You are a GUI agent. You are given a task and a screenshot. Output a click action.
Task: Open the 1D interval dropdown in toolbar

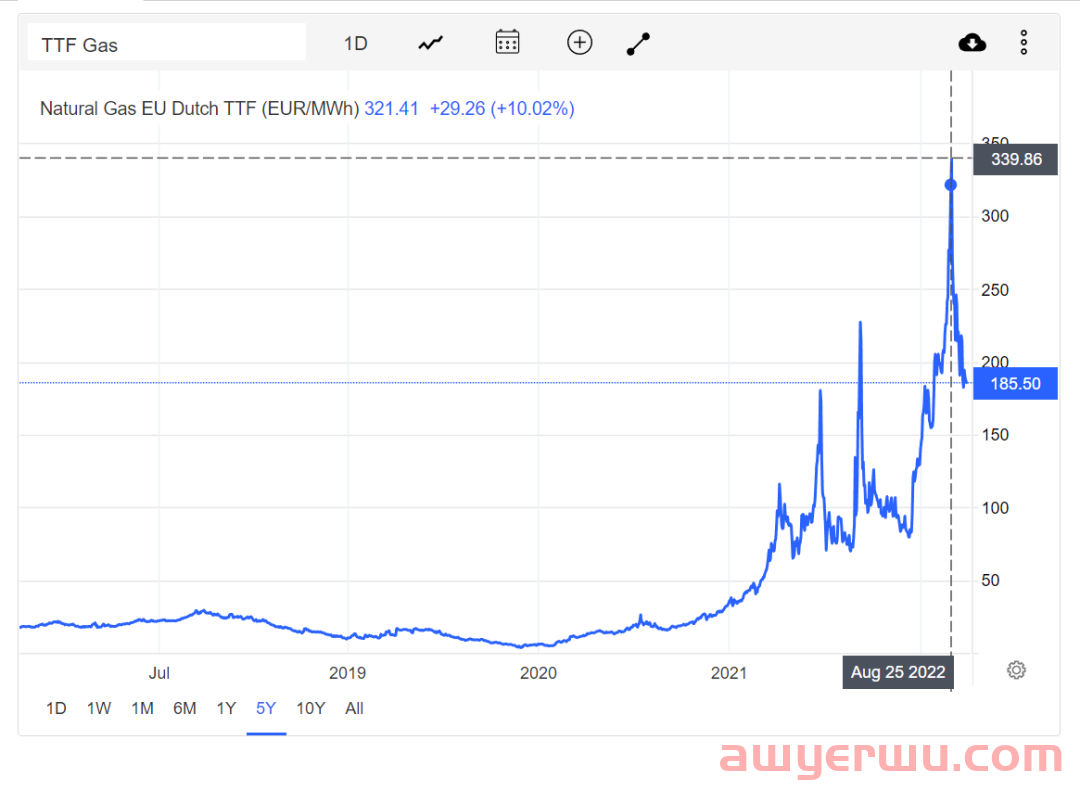click(356, 43)
